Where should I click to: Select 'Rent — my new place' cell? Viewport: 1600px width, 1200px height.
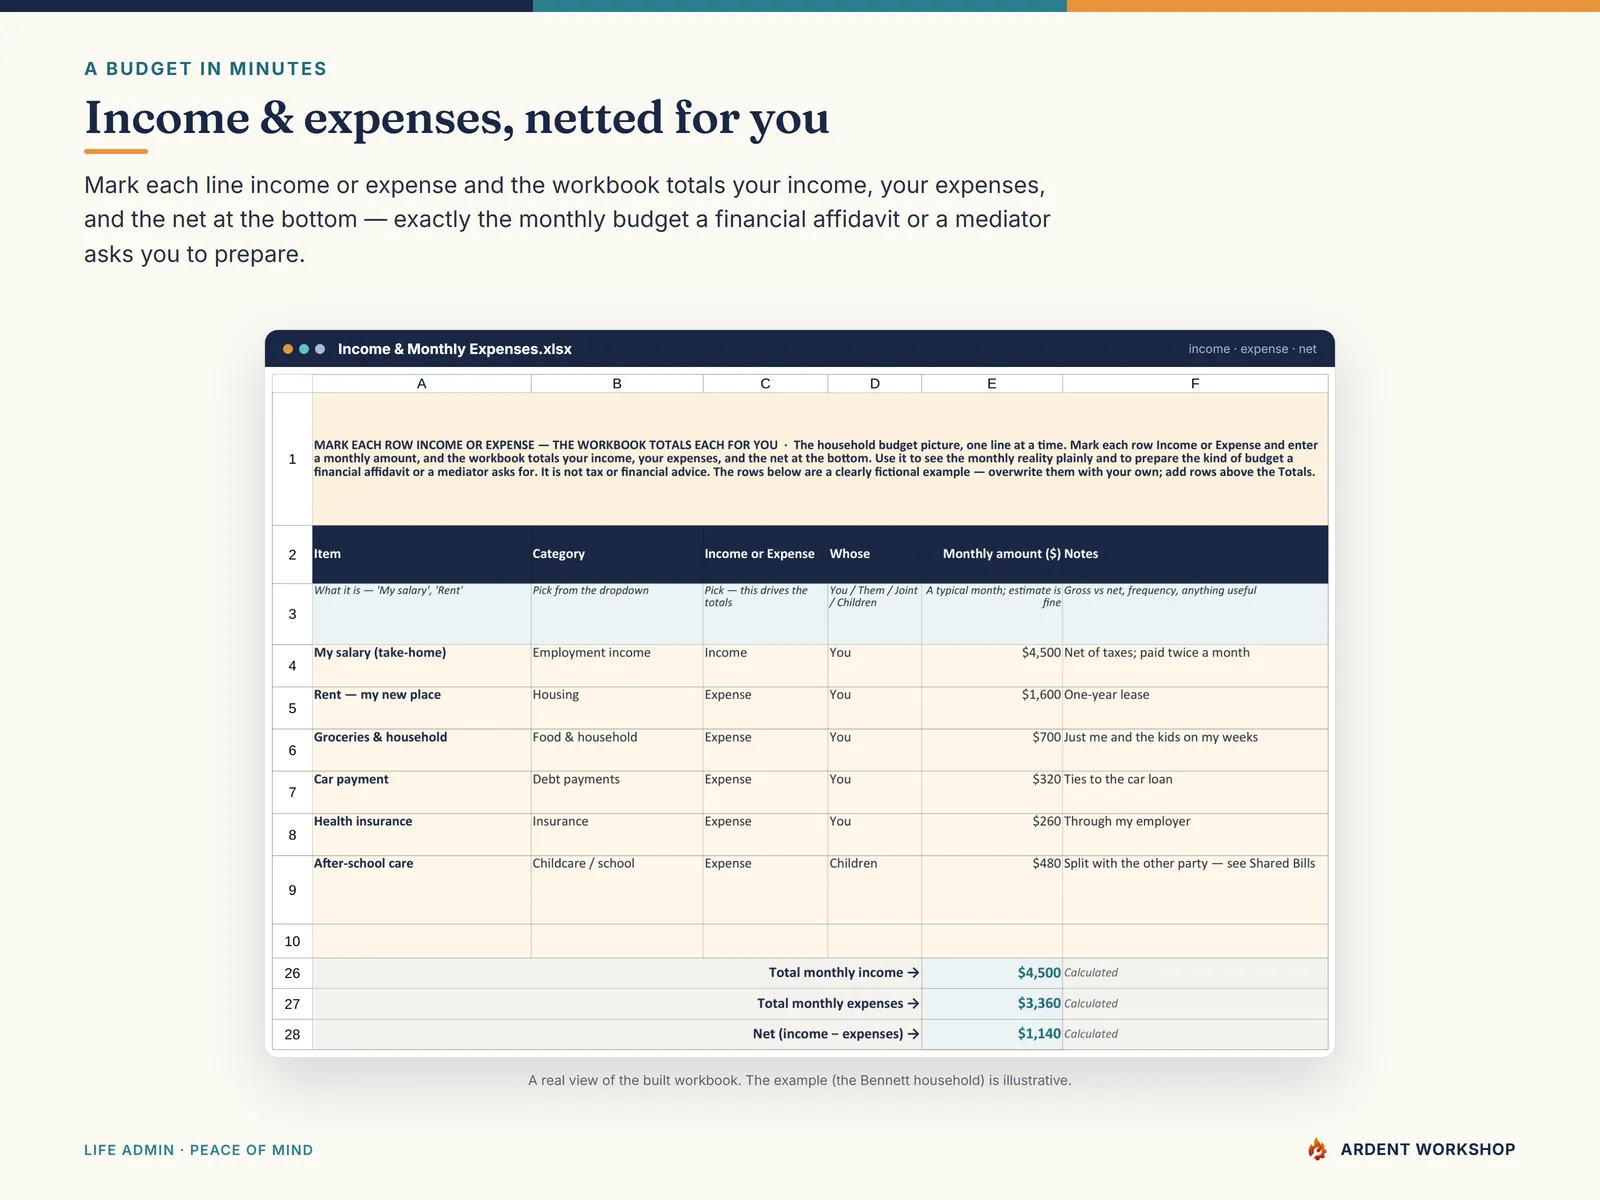coord(421,707)
